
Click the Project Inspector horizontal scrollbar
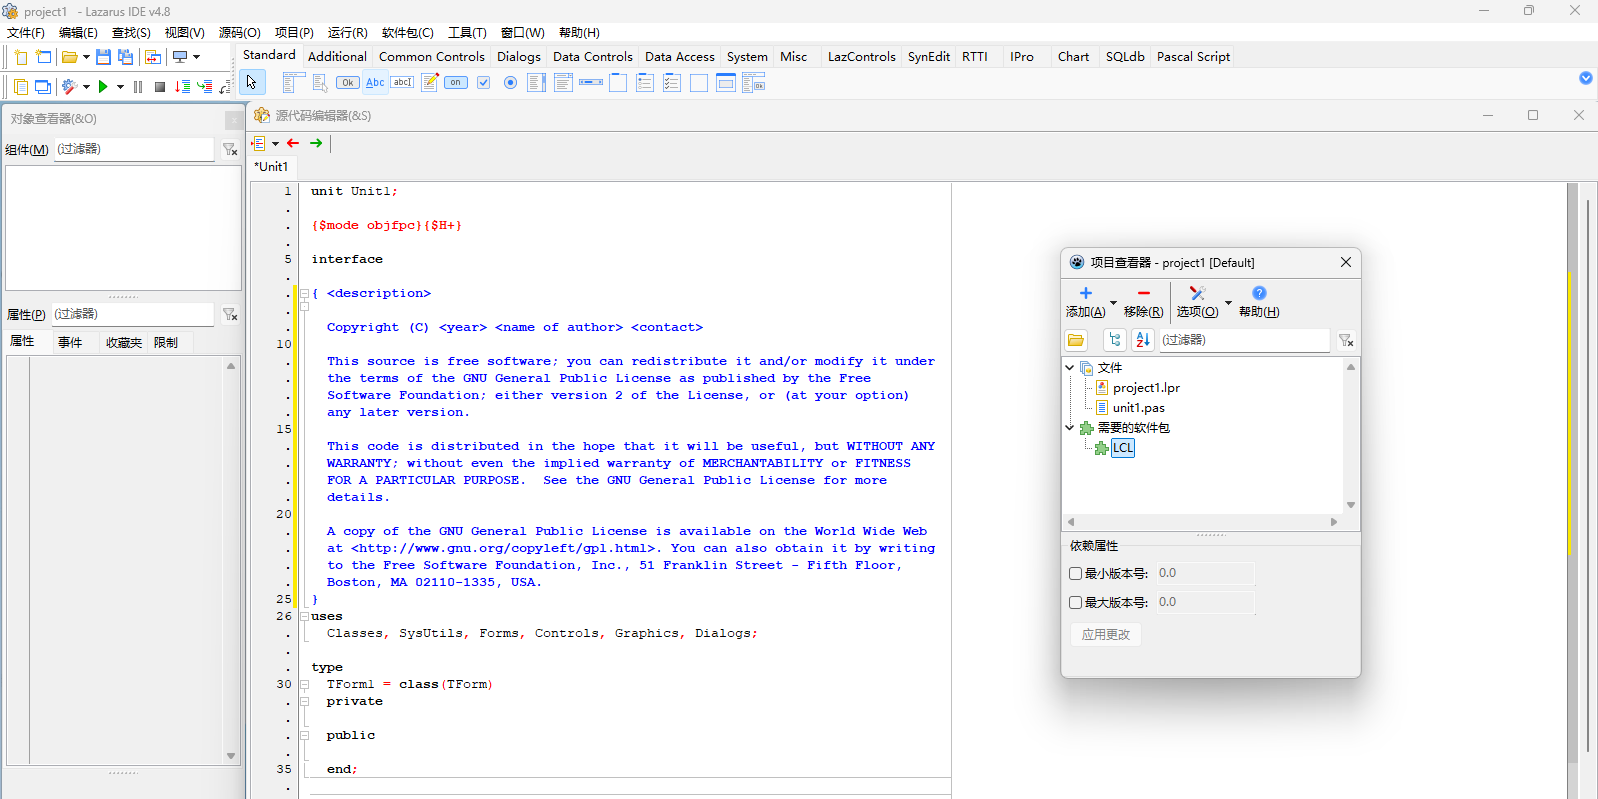(x=1202, y=522)
